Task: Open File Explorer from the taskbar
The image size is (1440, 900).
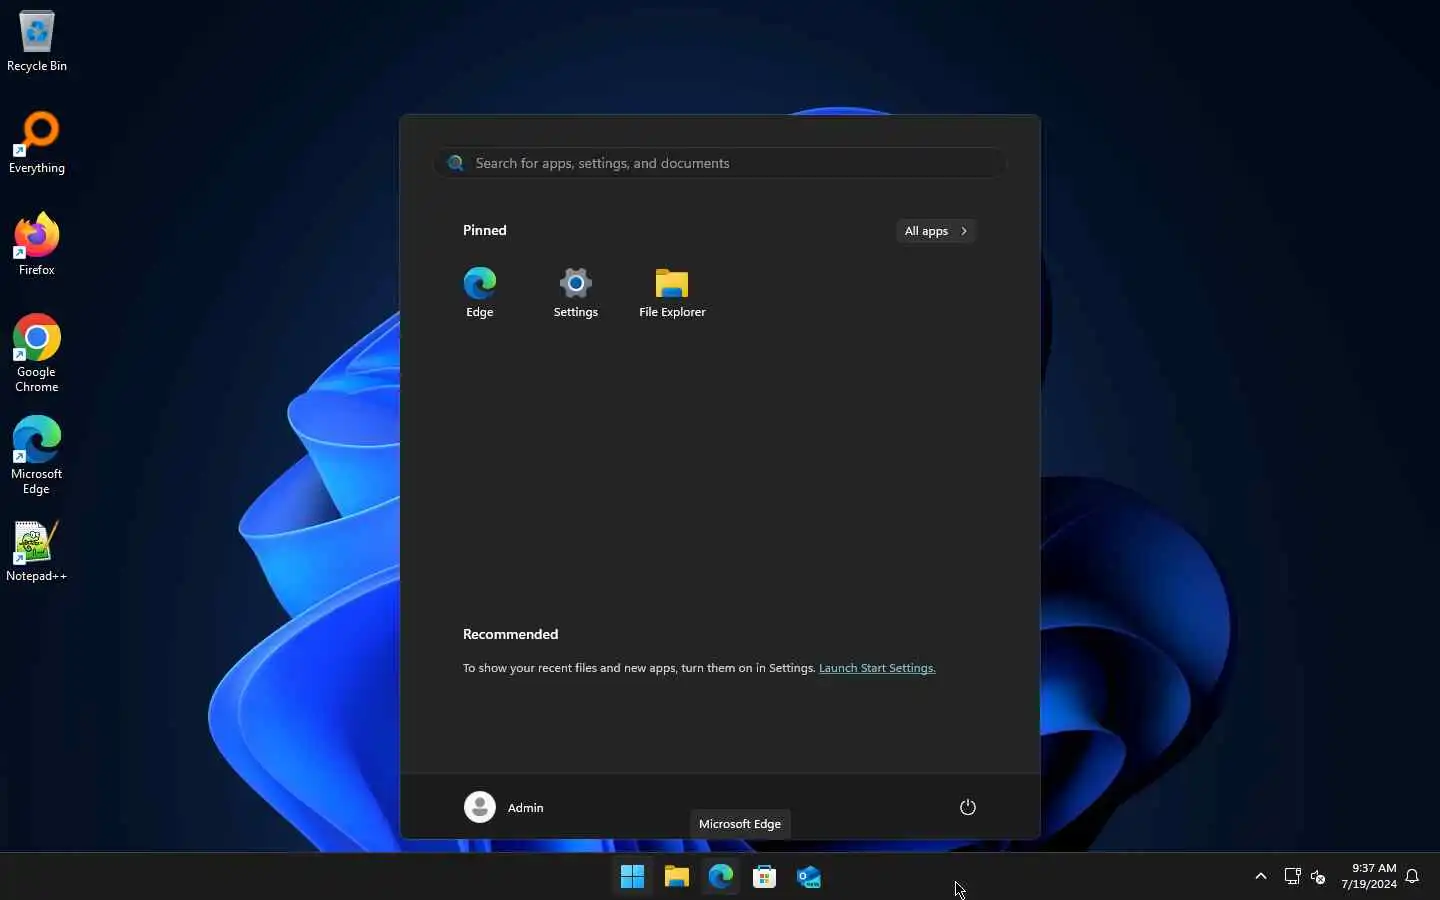Action: (x=677, y=877)
